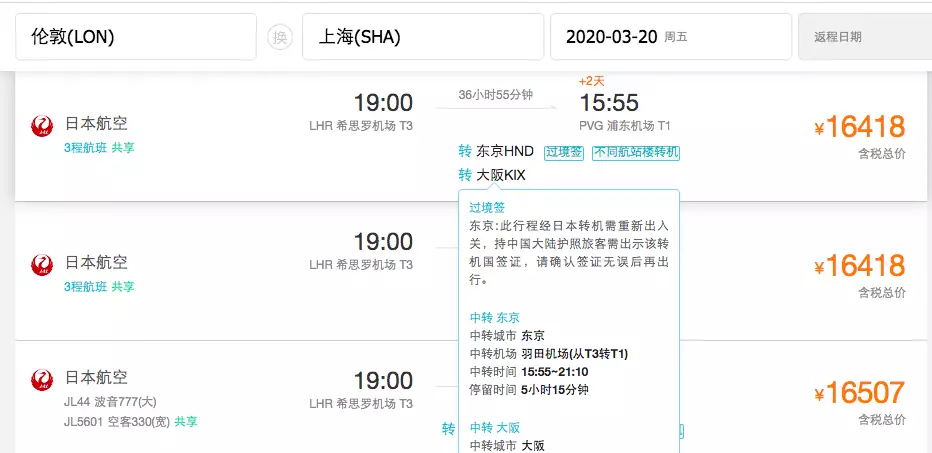Click 共享 codeshare label in second flight row
Viewport: 932px width, 453px height.
click(123, 286)
